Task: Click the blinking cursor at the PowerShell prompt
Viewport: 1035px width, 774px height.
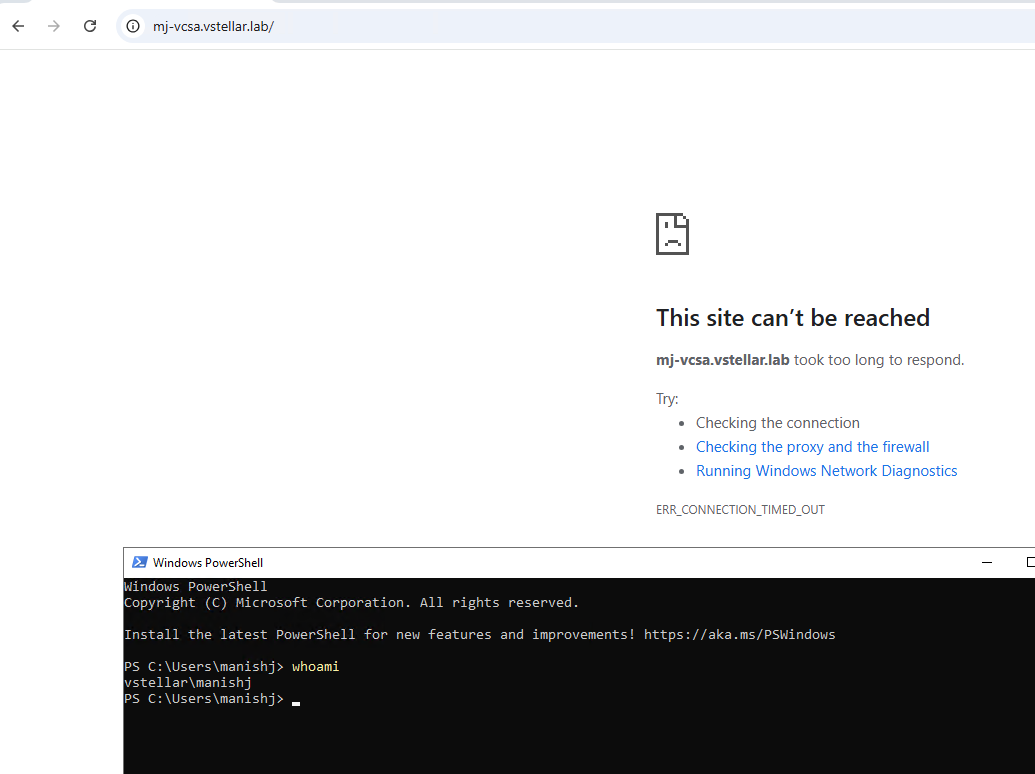Action: tap(296, 701)
